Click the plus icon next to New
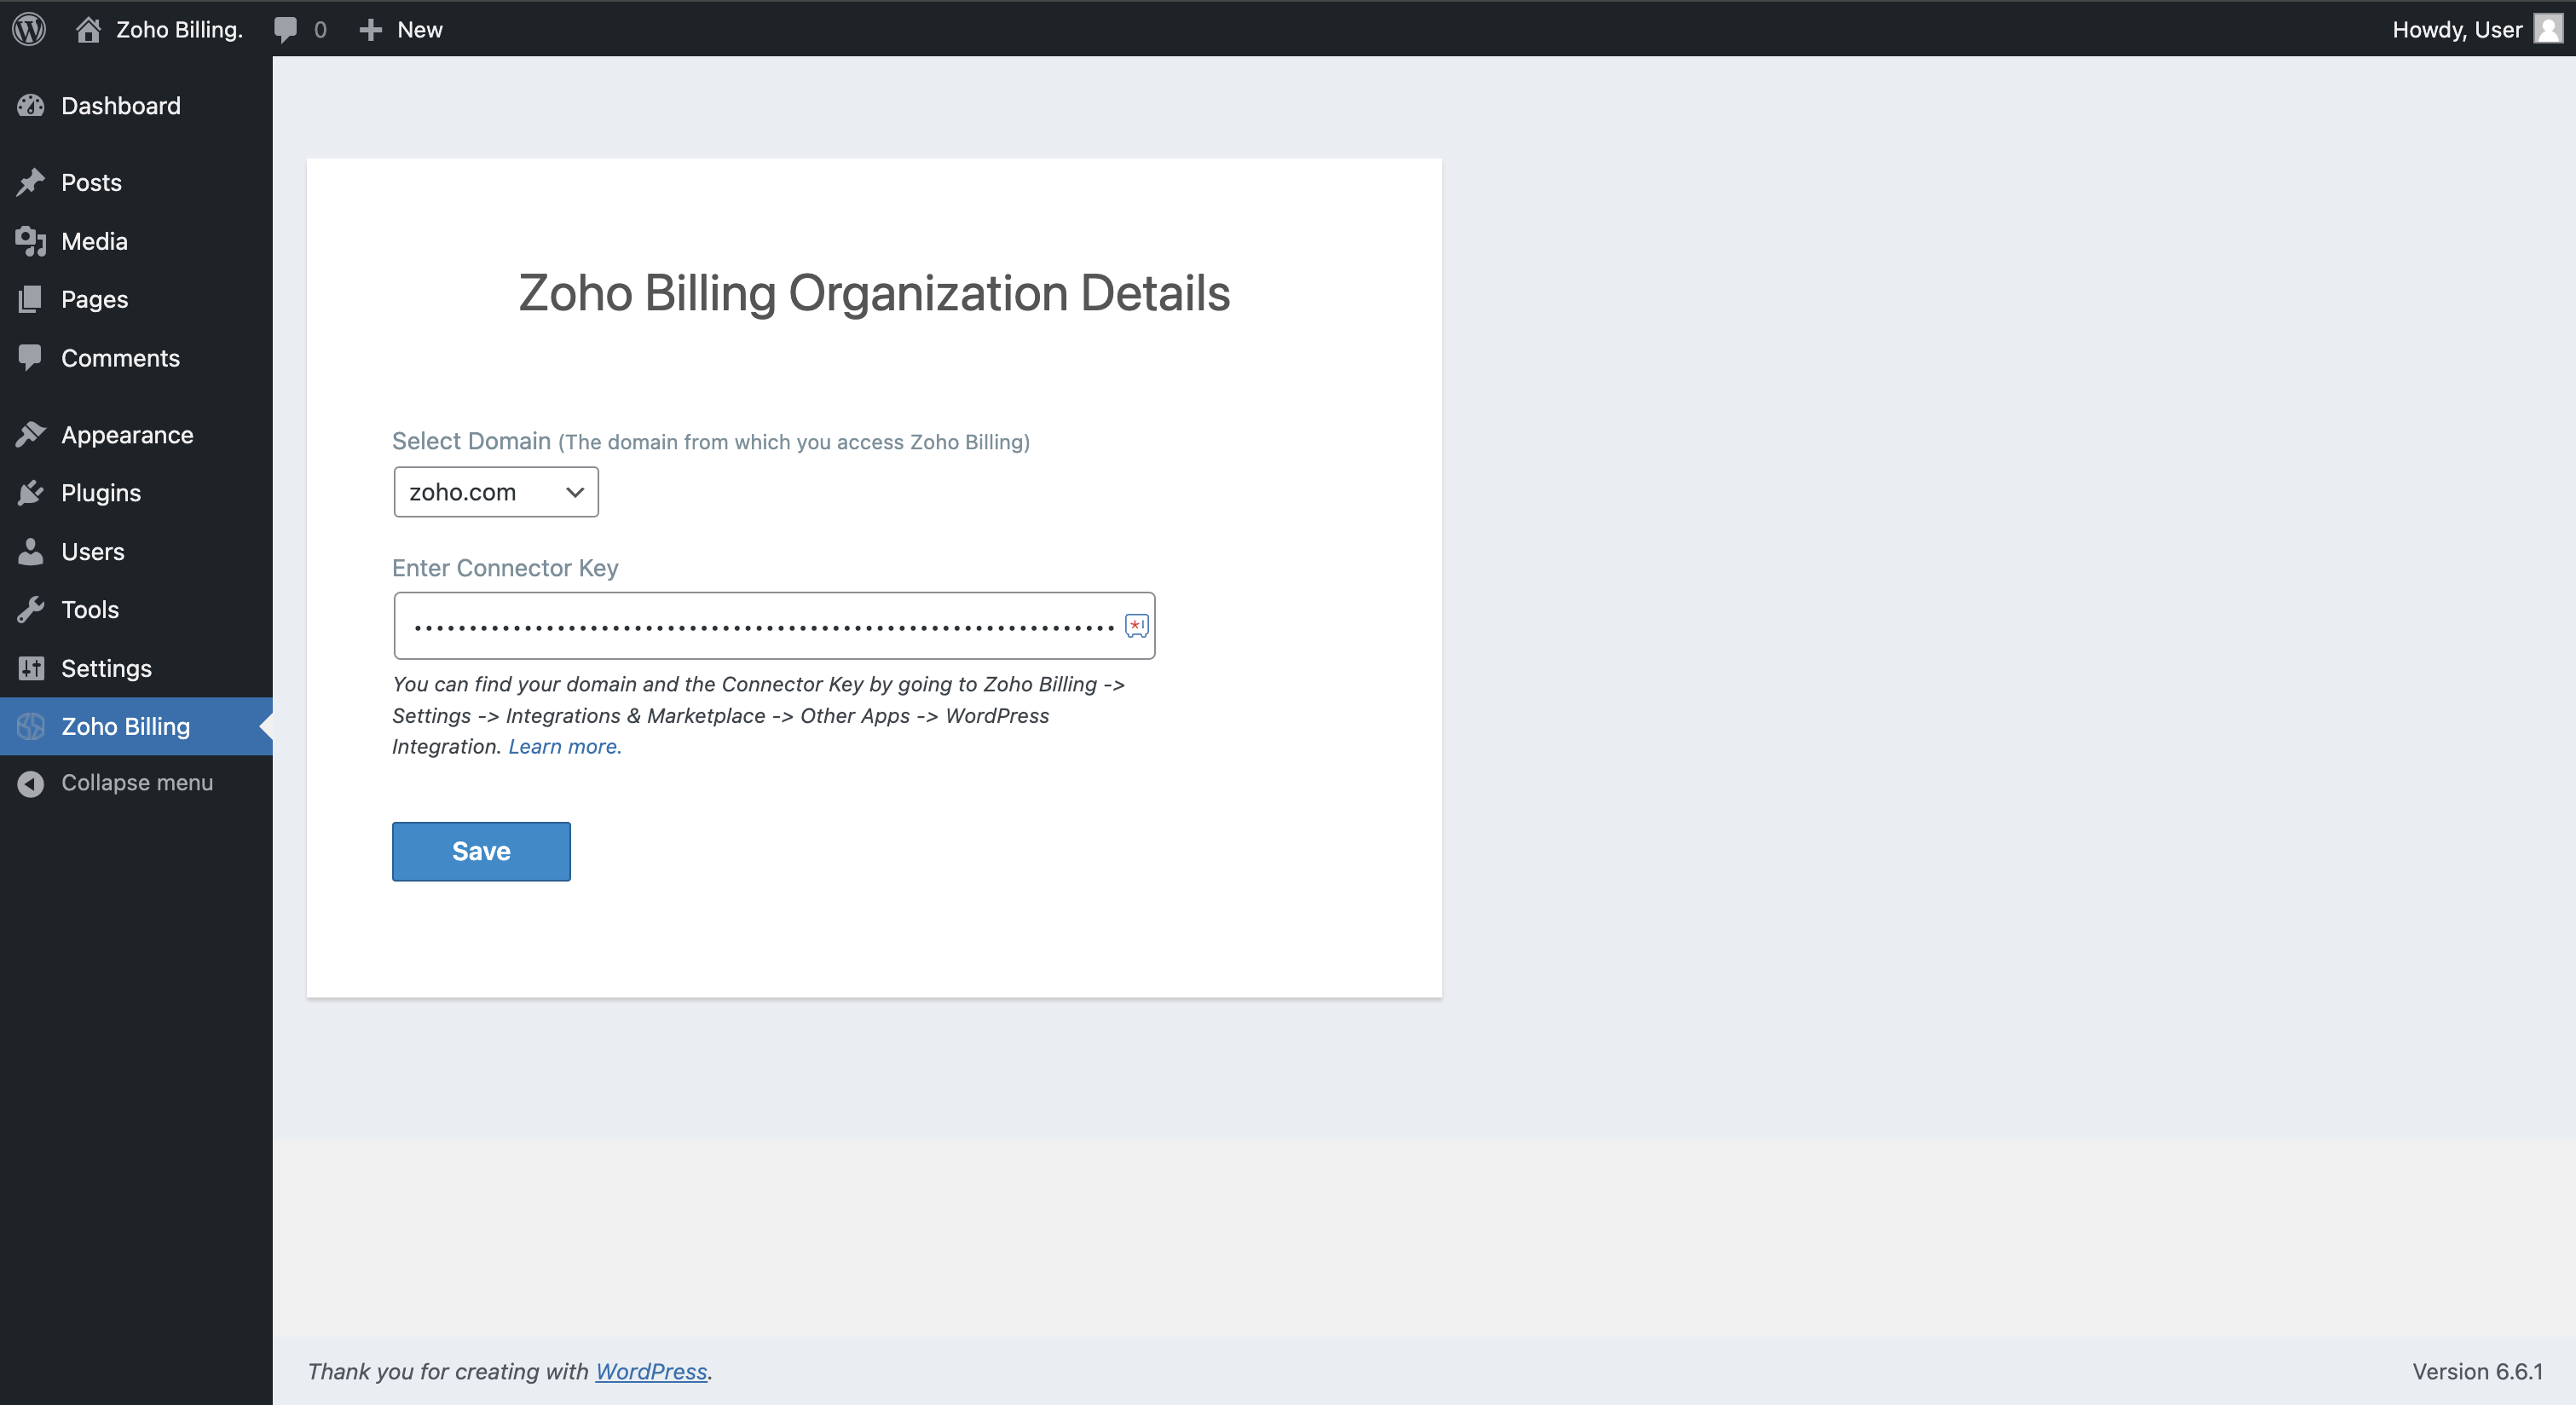Screen dimensions: 2576x1405 tap(371, 30)
